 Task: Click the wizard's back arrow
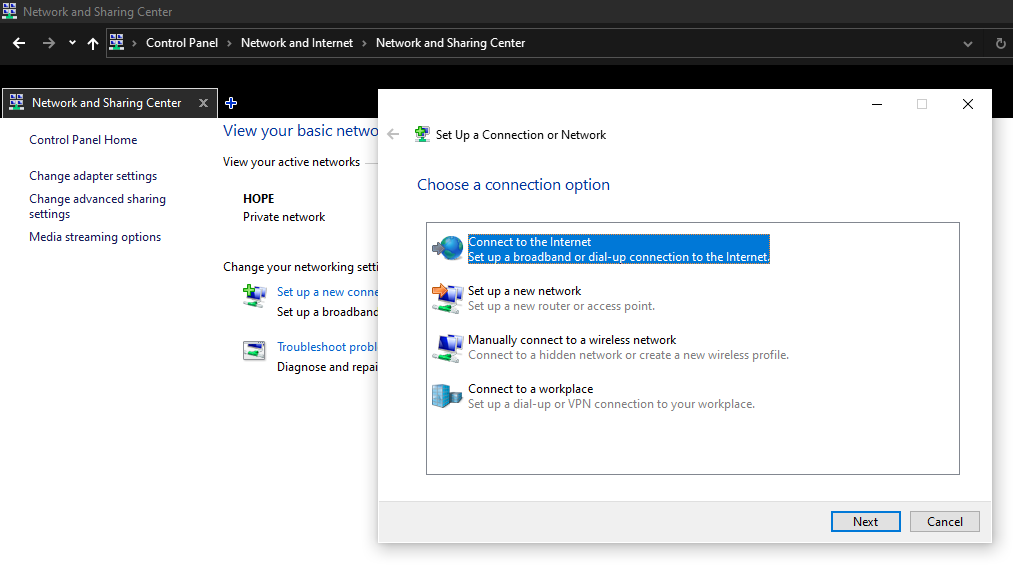point(393,134)
